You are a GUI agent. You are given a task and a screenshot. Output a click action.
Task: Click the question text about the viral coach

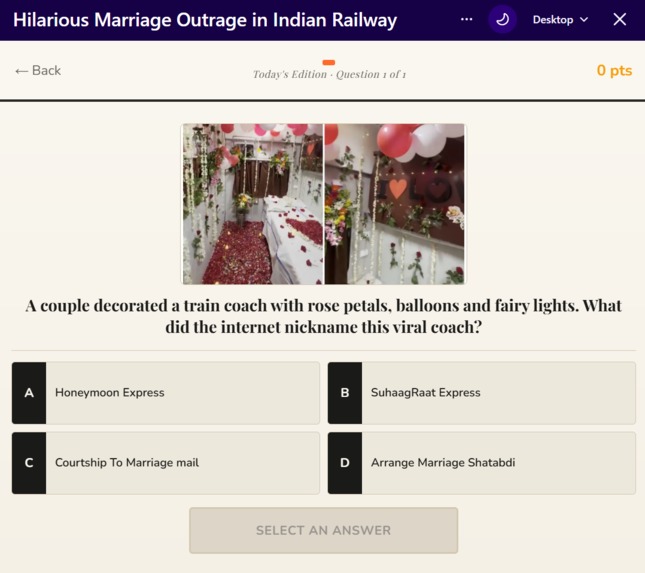coord(323,316)
